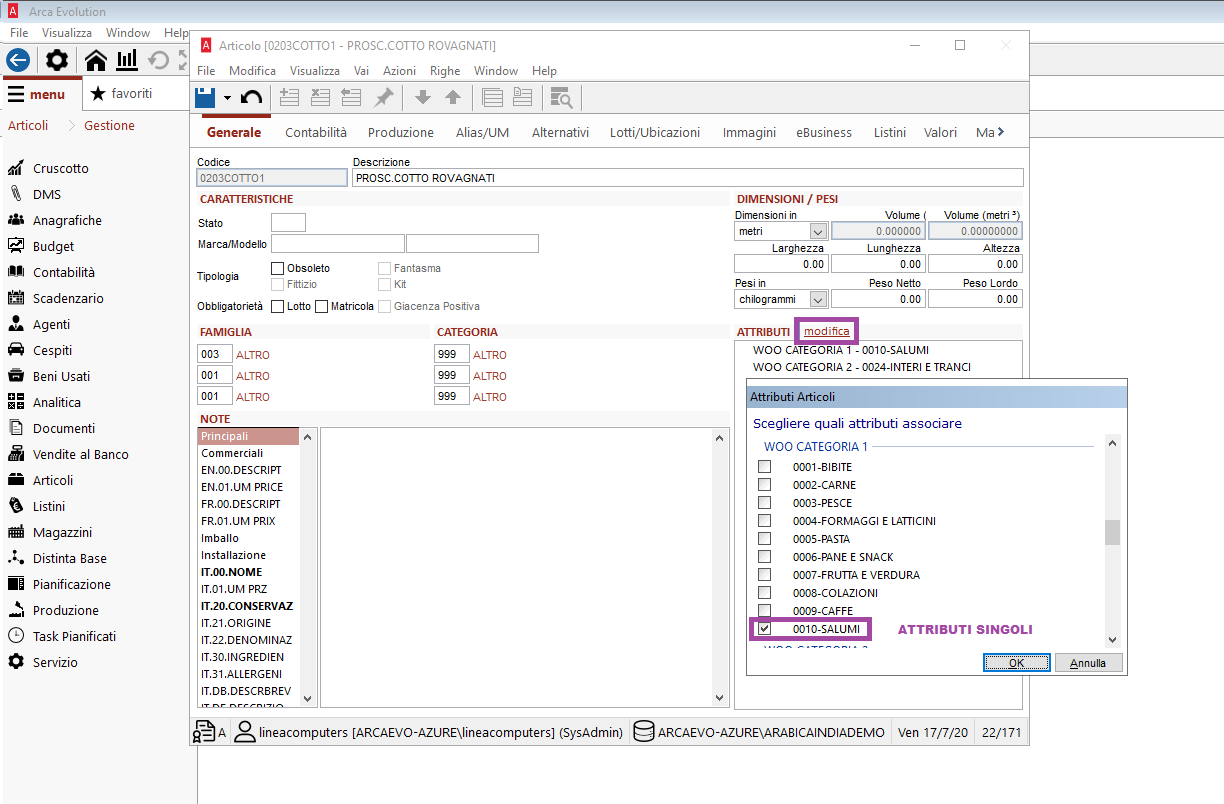Click the blue Save icon in toolbar

pos(206,97)
